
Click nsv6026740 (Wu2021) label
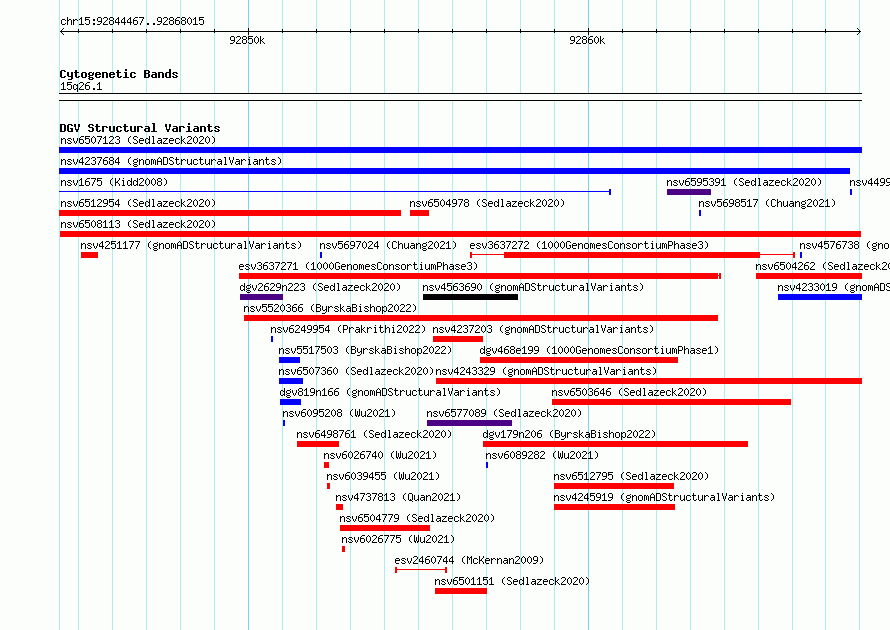380,455
